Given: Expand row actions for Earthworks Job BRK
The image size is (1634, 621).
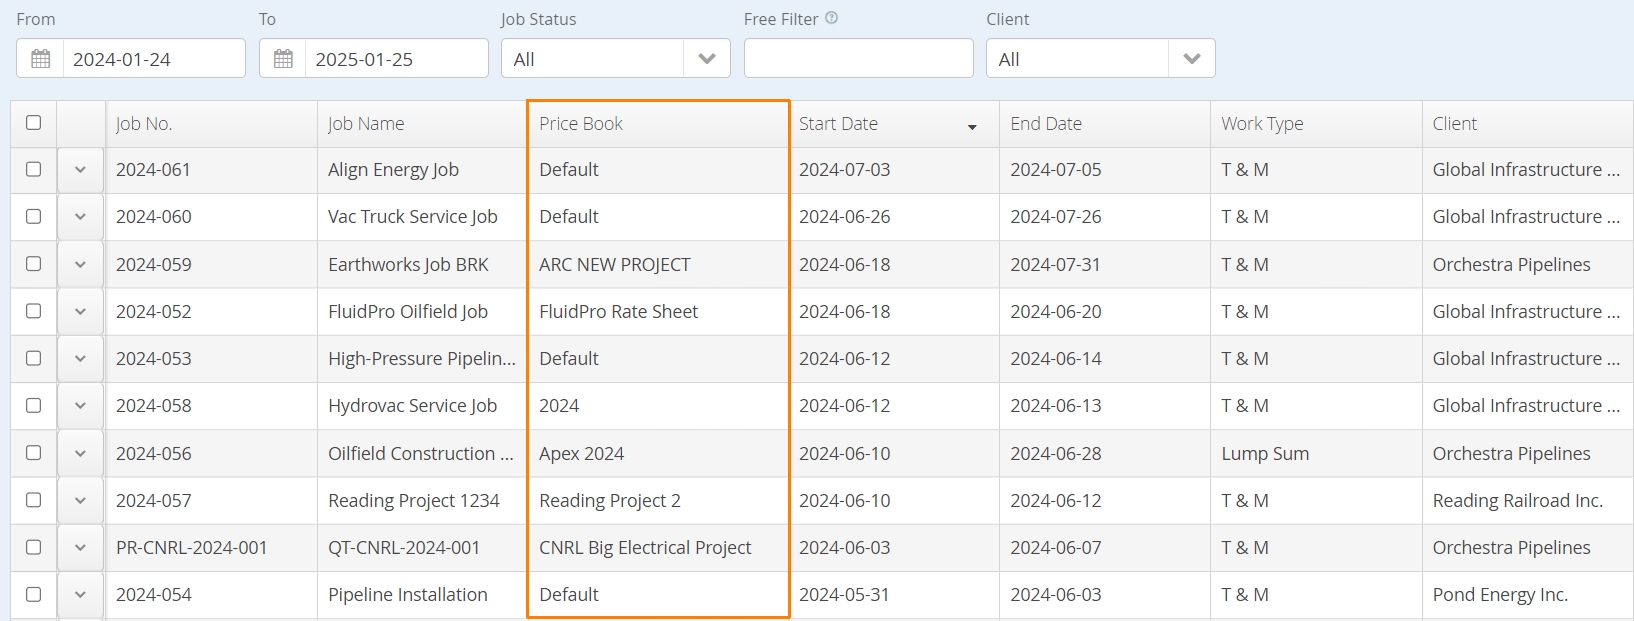Looking at the screenshot, I should (x=80, y=264).
